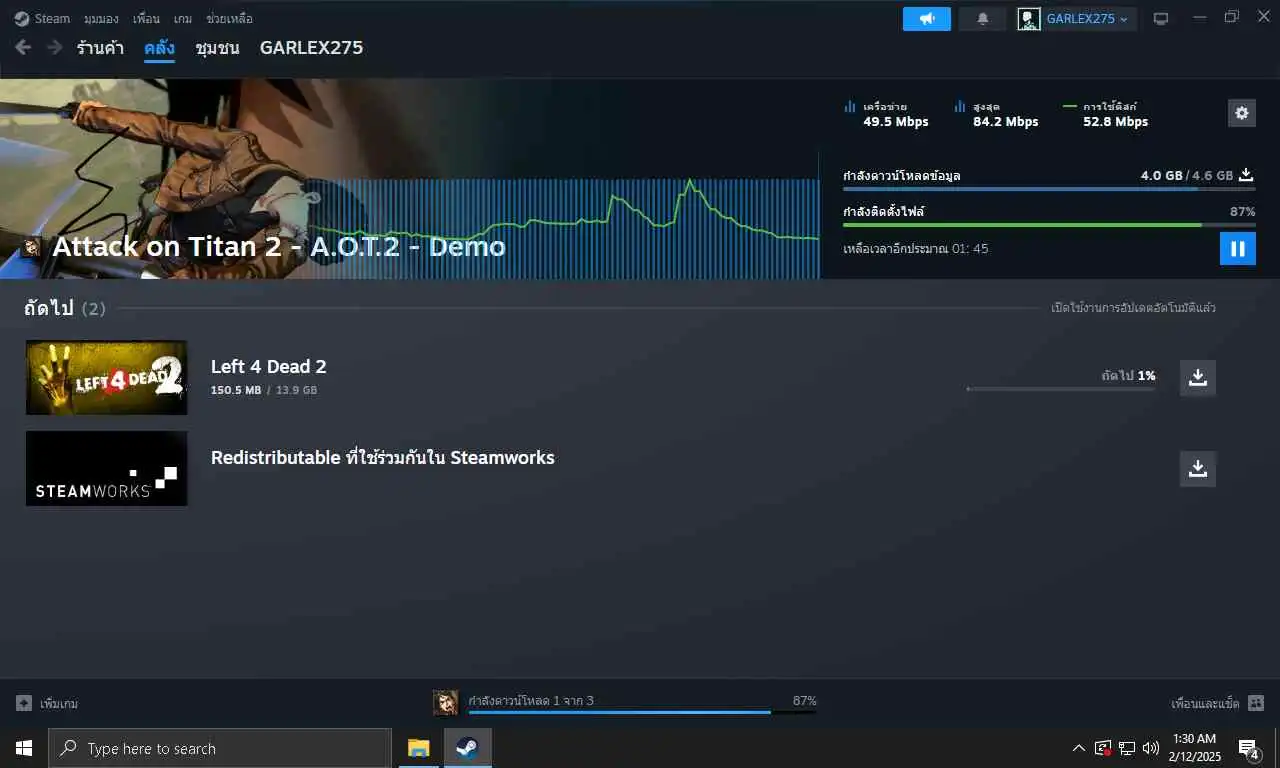Switch to Big Picture mode icon
The width and height of the screenshot is (1280, 768).
click(x=1161, y=18)
